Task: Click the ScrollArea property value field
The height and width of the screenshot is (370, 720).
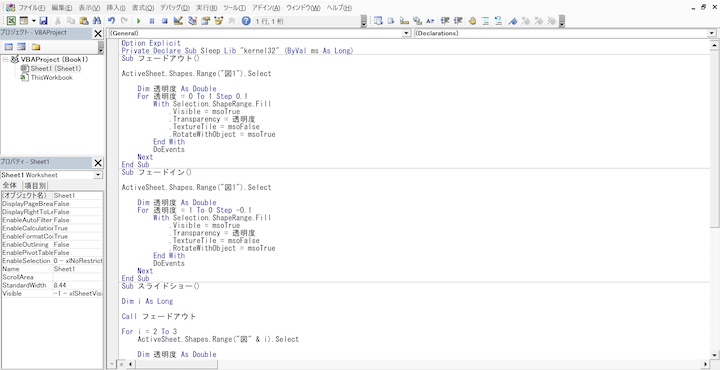Action: pos(78,277)
